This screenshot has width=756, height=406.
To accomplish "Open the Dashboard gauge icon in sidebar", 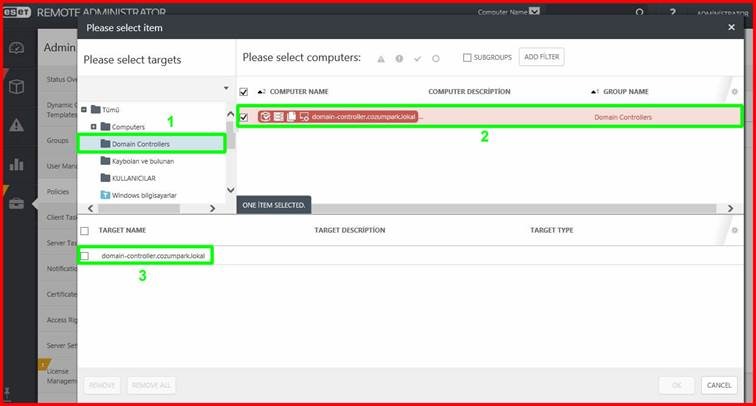I will pyautogui.click(x=16, y=48).
